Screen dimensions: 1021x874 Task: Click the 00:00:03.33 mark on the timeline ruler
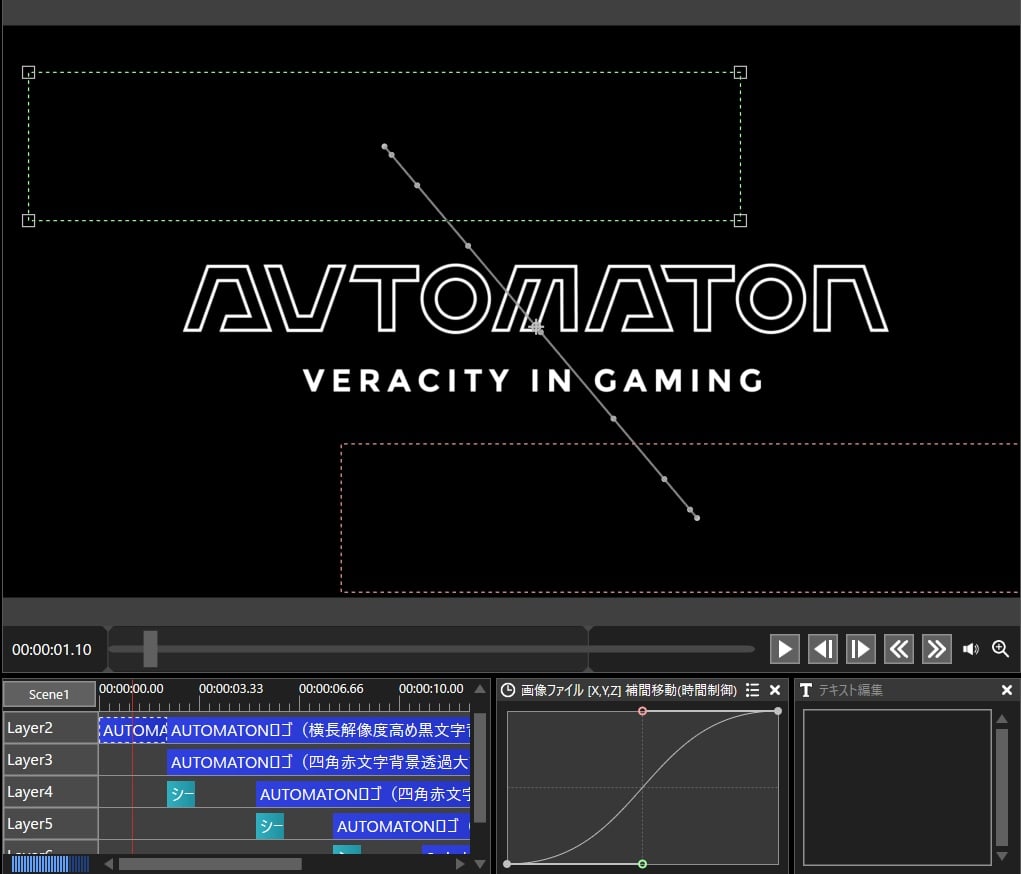[231, 688]
